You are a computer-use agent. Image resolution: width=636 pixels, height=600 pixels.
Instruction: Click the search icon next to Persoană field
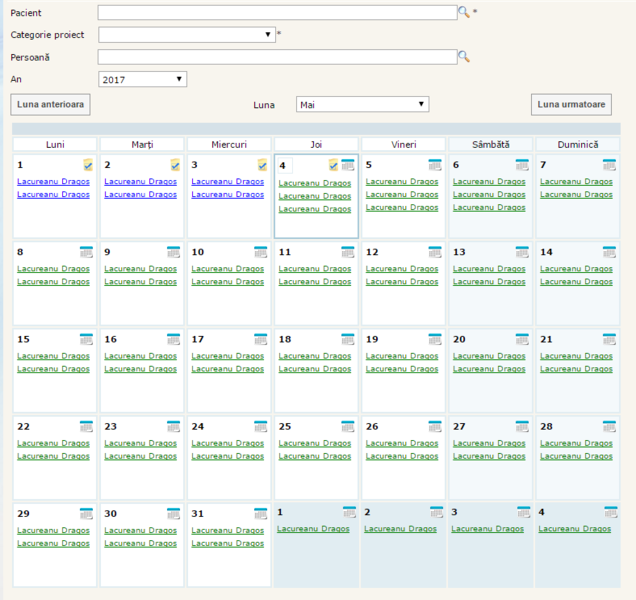pyautogui.click(x=463, y=57)
